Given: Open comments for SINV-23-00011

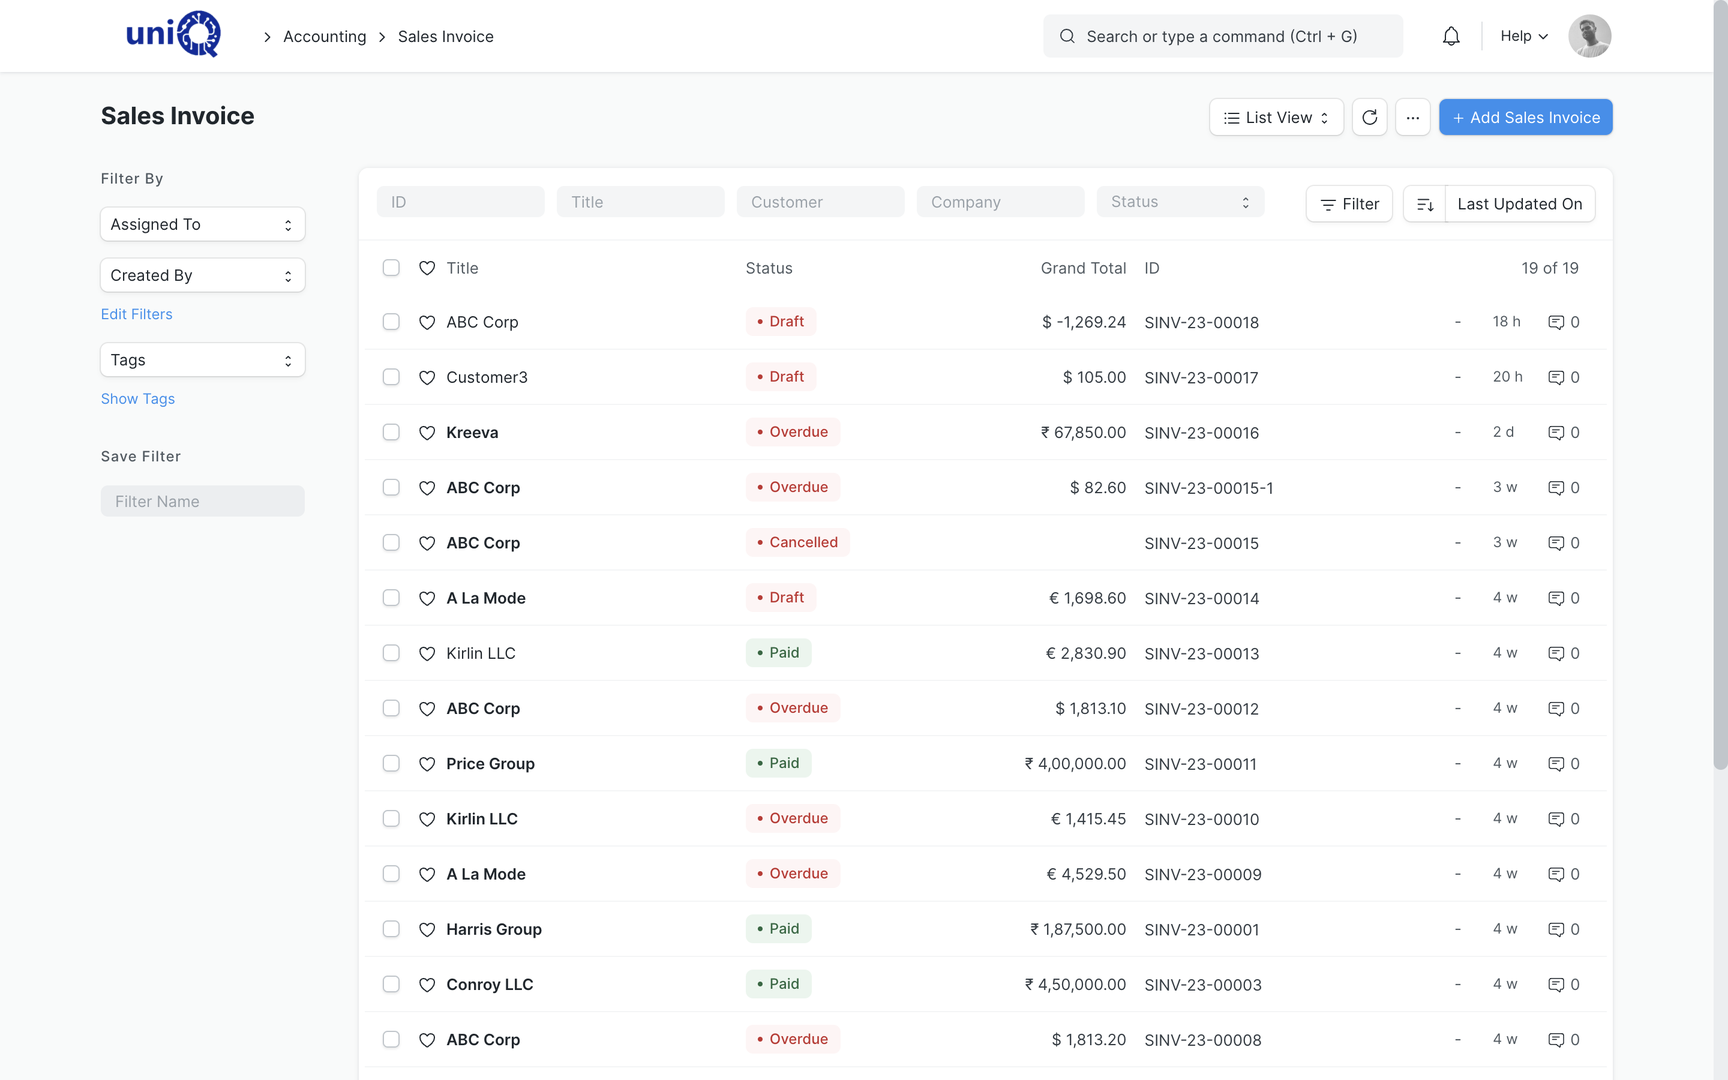Looking at the screenshot, I should point(1564,763).
